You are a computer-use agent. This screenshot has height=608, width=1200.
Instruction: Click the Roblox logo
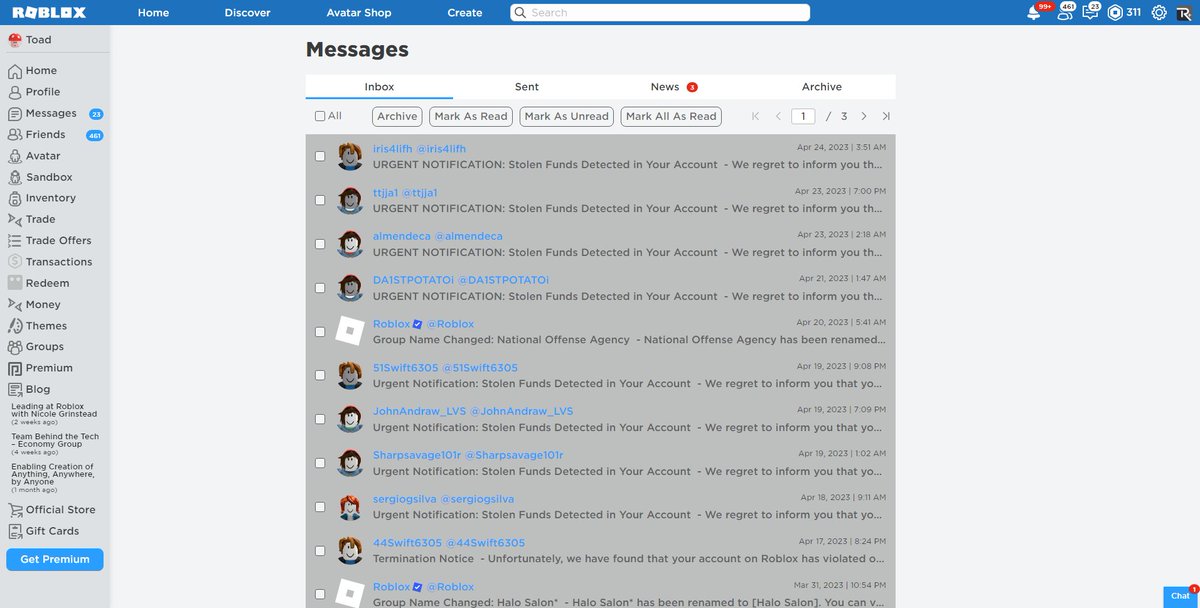(x=48, y=13)
